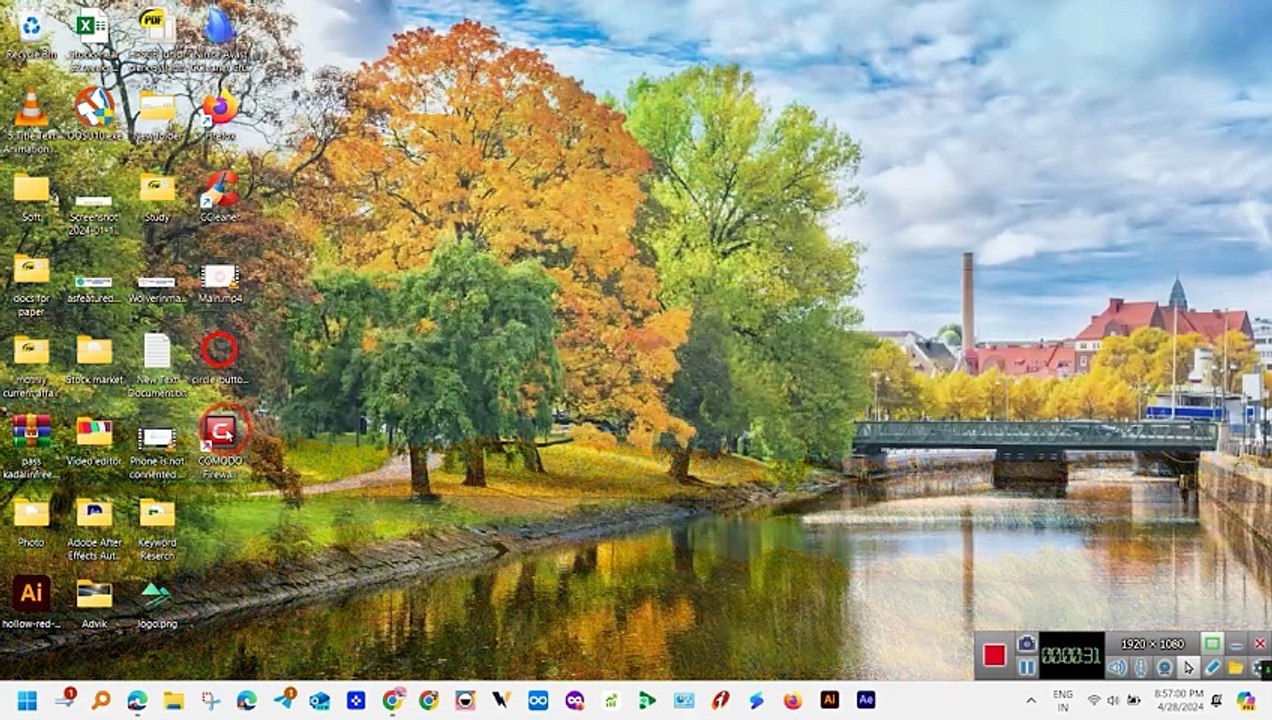Select the OOSU10.exe desktop icon

94,114
